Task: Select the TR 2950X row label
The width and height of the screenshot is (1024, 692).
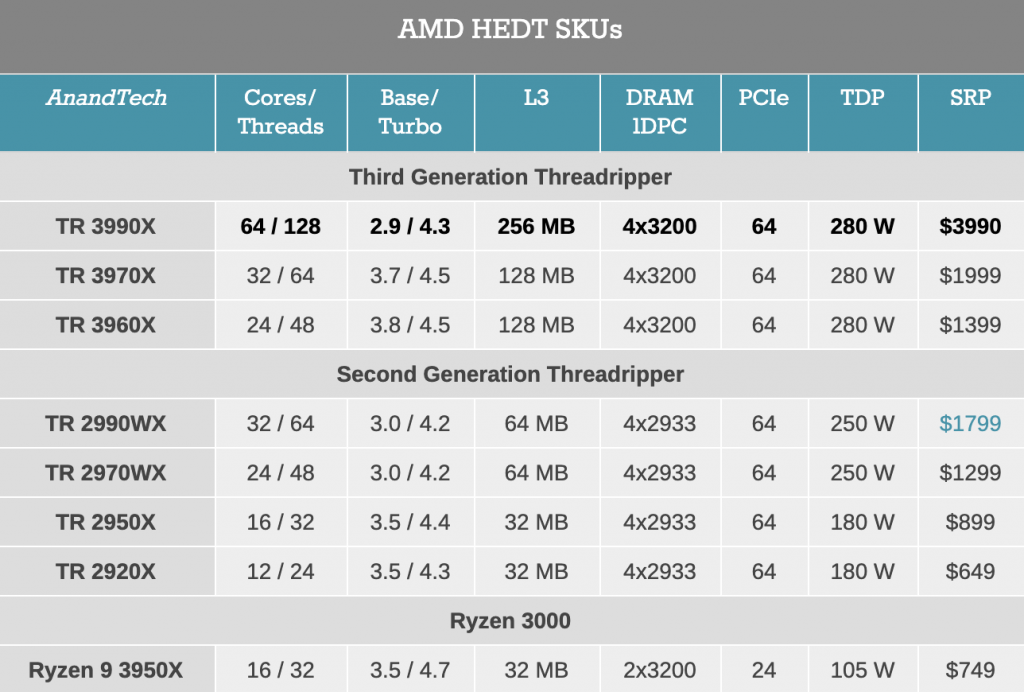Action: click(x=106, y=522)
